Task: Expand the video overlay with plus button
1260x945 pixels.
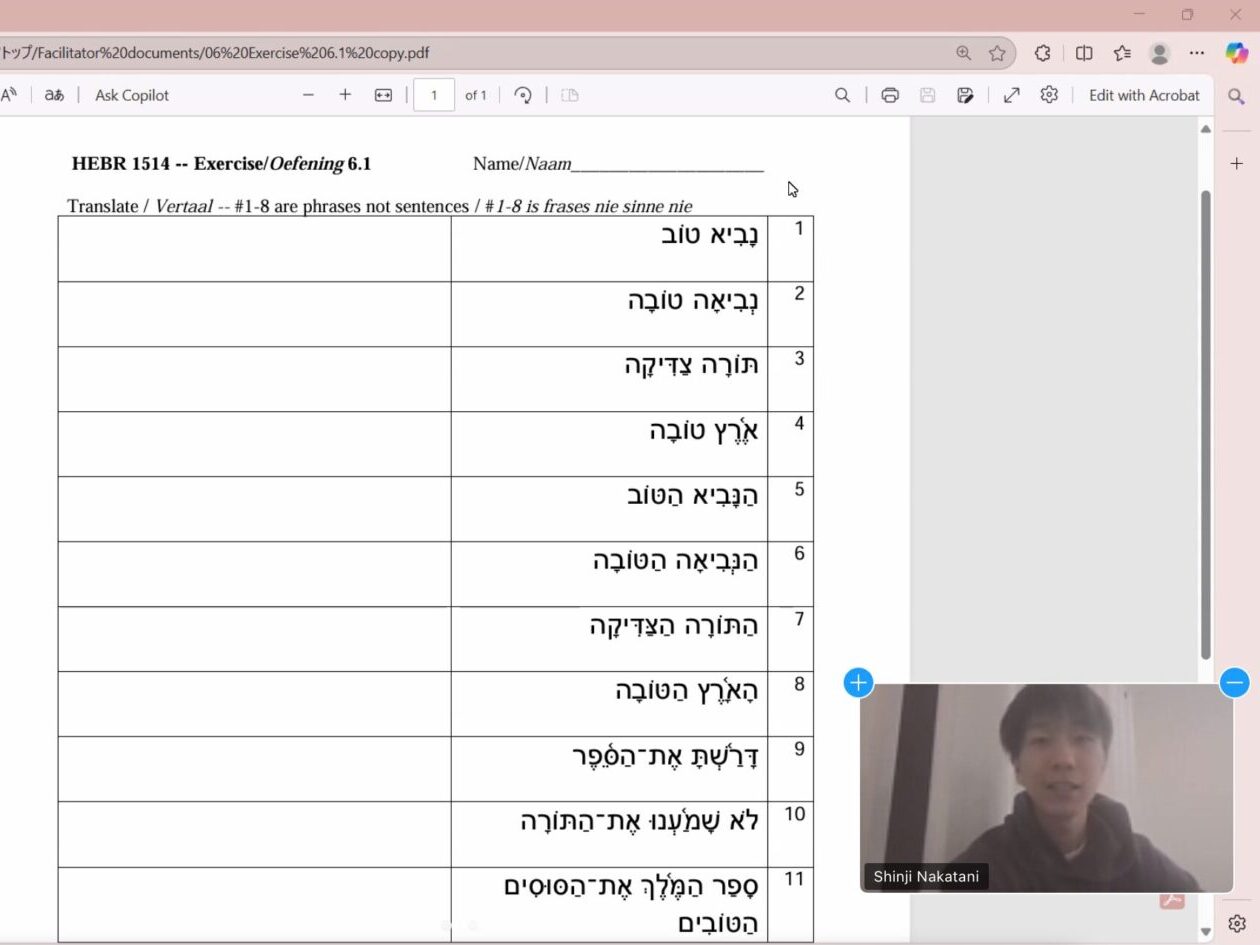Action: click(x=858, y=683)
